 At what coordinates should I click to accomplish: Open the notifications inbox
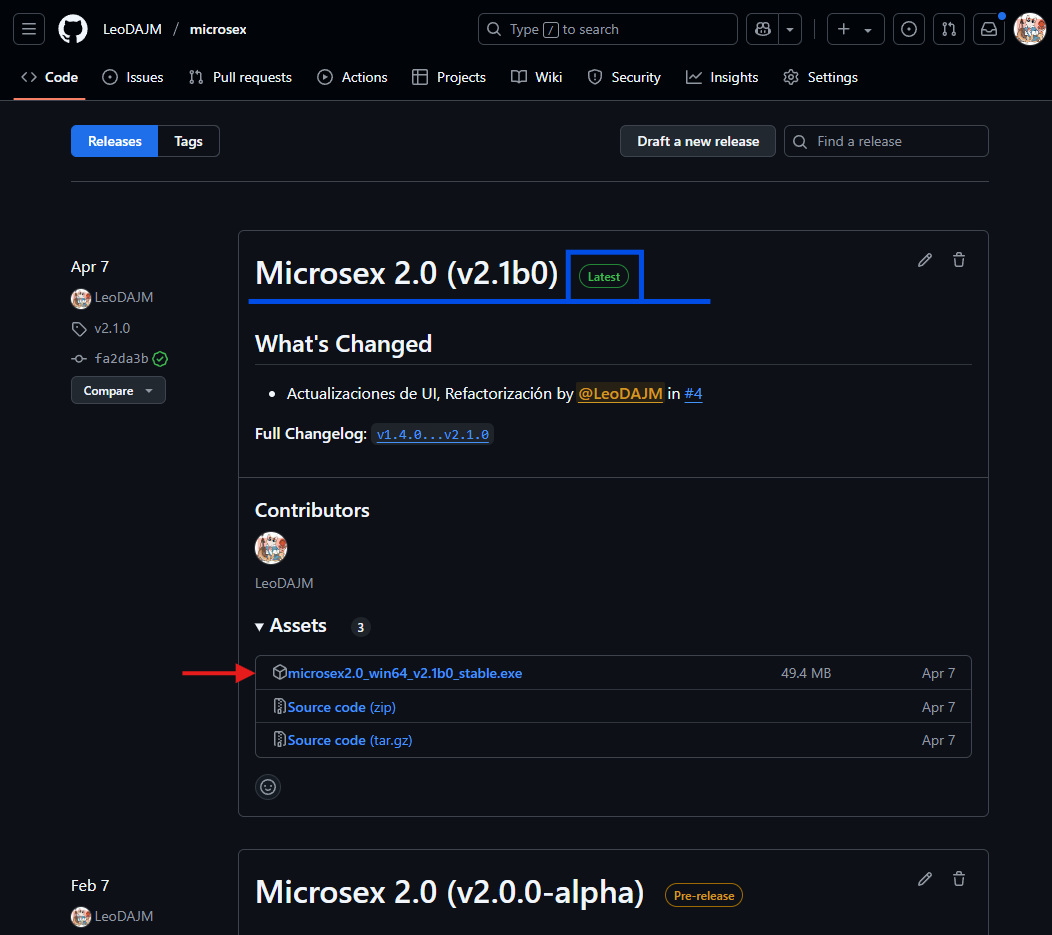[x=989, y=29]
